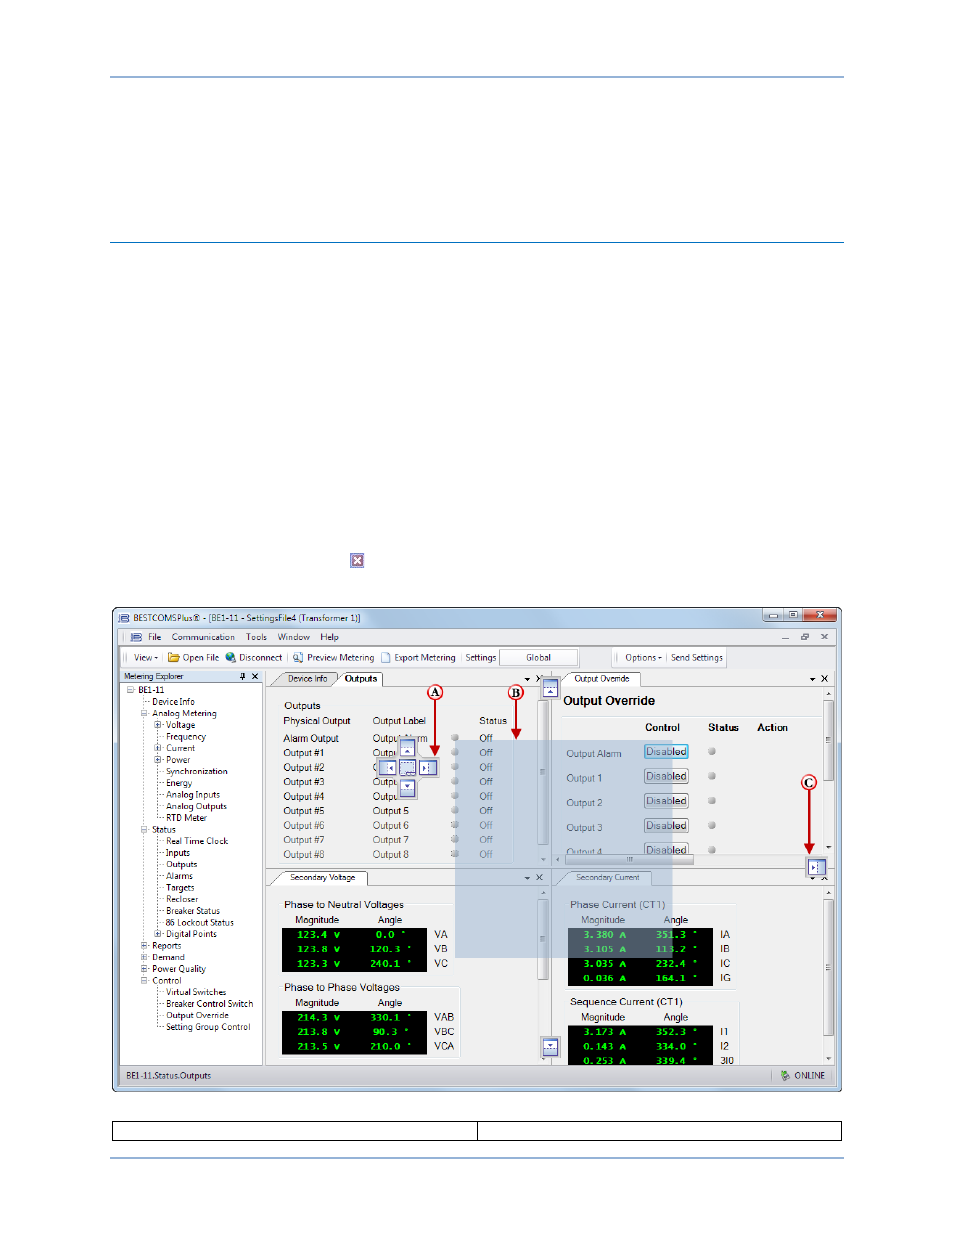Viewport: 954px width, 1235px height.
Task: Click the Open File folder icon
Action: coord(173,658)
